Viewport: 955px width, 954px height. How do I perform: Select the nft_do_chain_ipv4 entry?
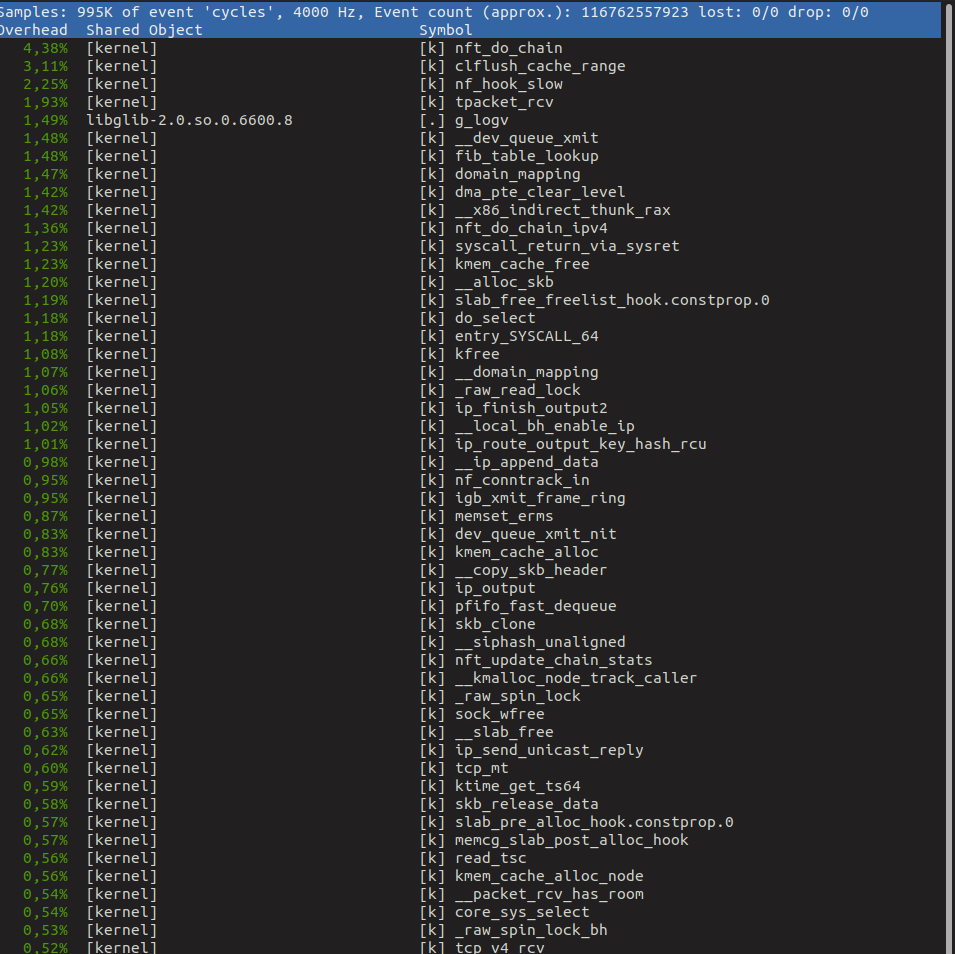[530, 228]
